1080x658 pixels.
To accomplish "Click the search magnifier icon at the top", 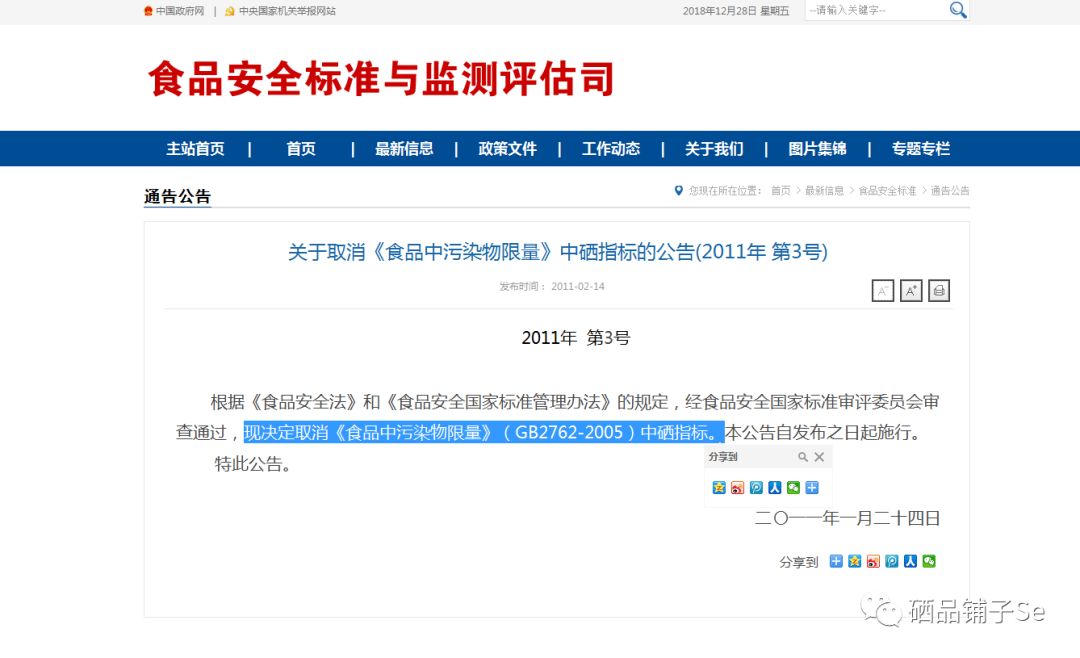I will click(957, 10).
